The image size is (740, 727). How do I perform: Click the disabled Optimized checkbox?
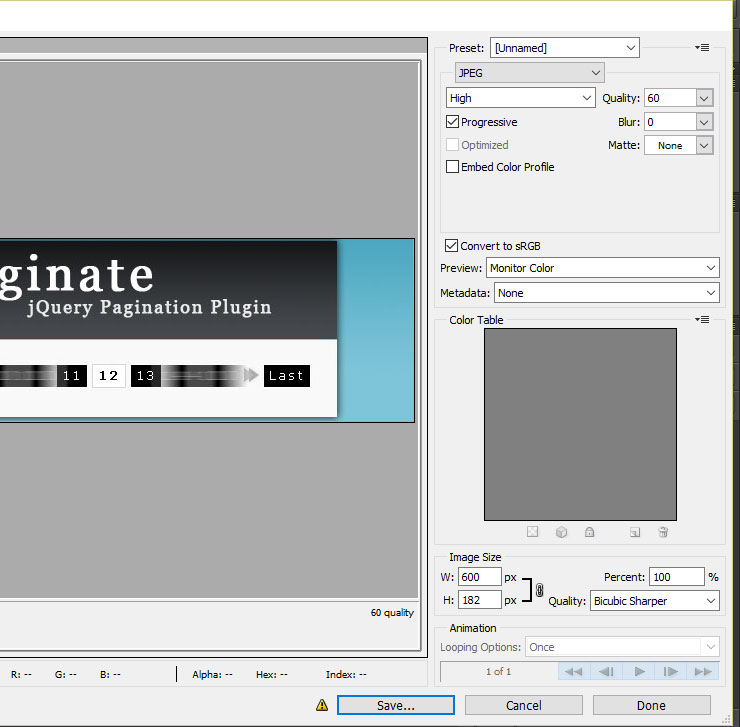coord(452,144)
